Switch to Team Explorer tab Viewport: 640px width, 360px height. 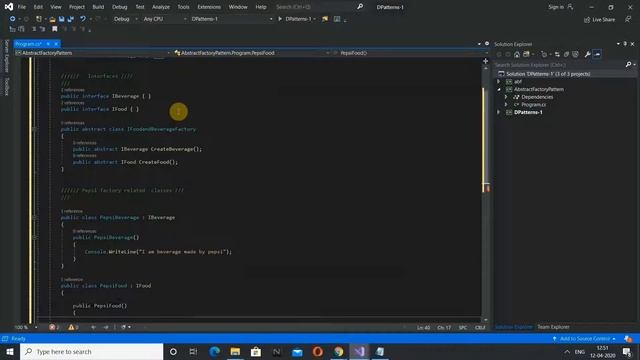pyautogui.click(x=553, y=327)
